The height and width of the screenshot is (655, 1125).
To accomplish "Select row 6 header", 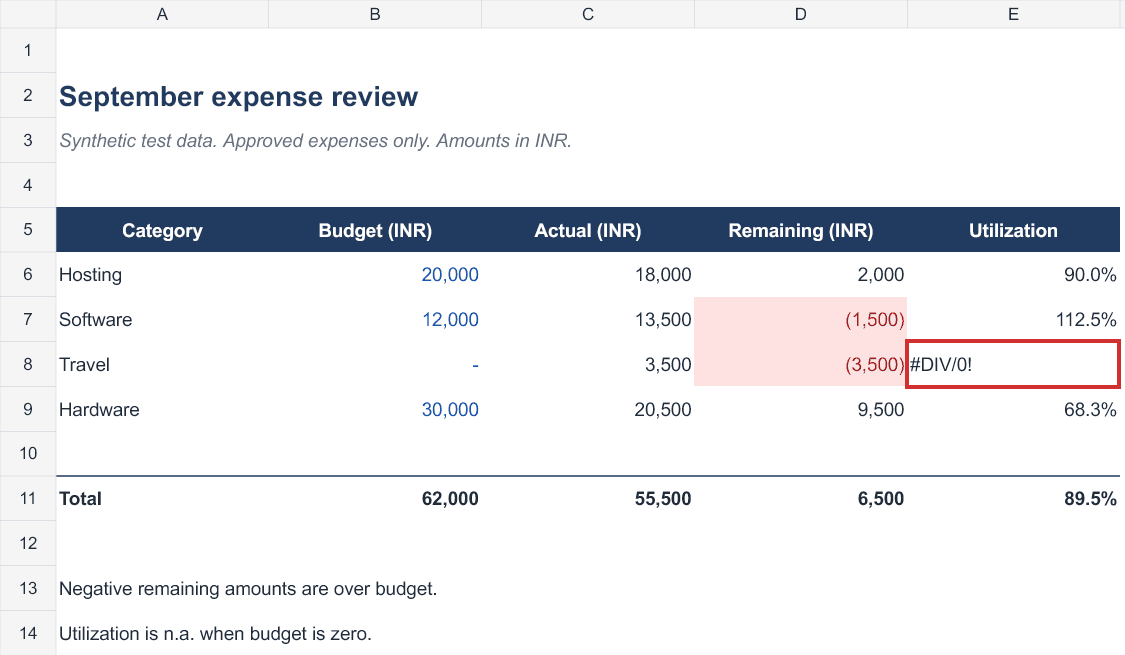I will [28, 274].
